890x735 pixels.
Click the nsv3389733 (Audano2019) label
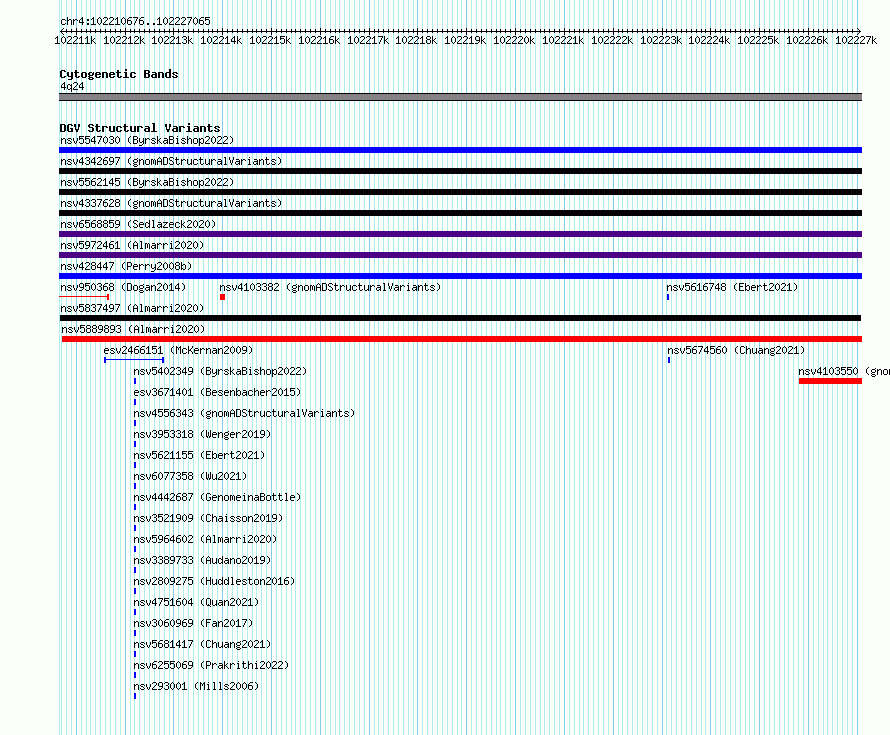202,560
